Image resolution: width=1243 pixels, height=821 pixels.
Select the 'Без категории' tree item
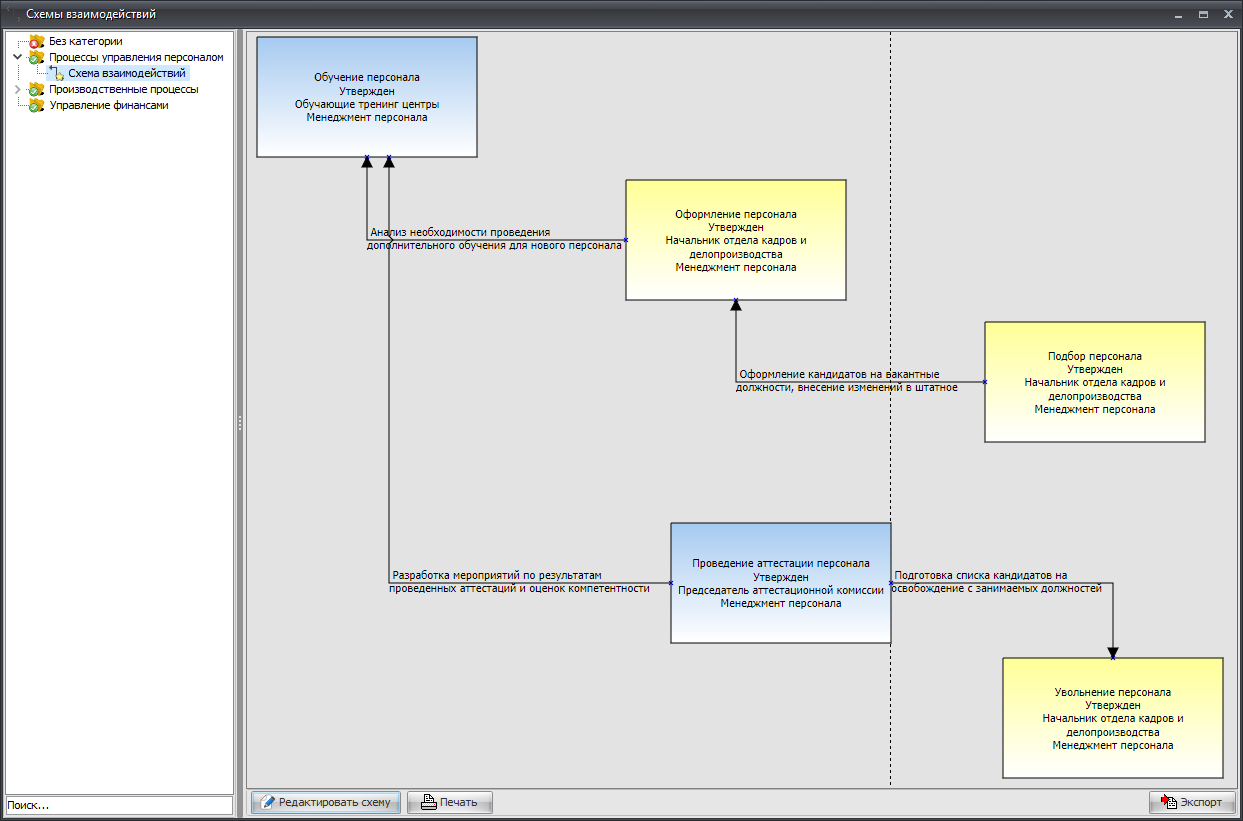(x=86, y=42)
